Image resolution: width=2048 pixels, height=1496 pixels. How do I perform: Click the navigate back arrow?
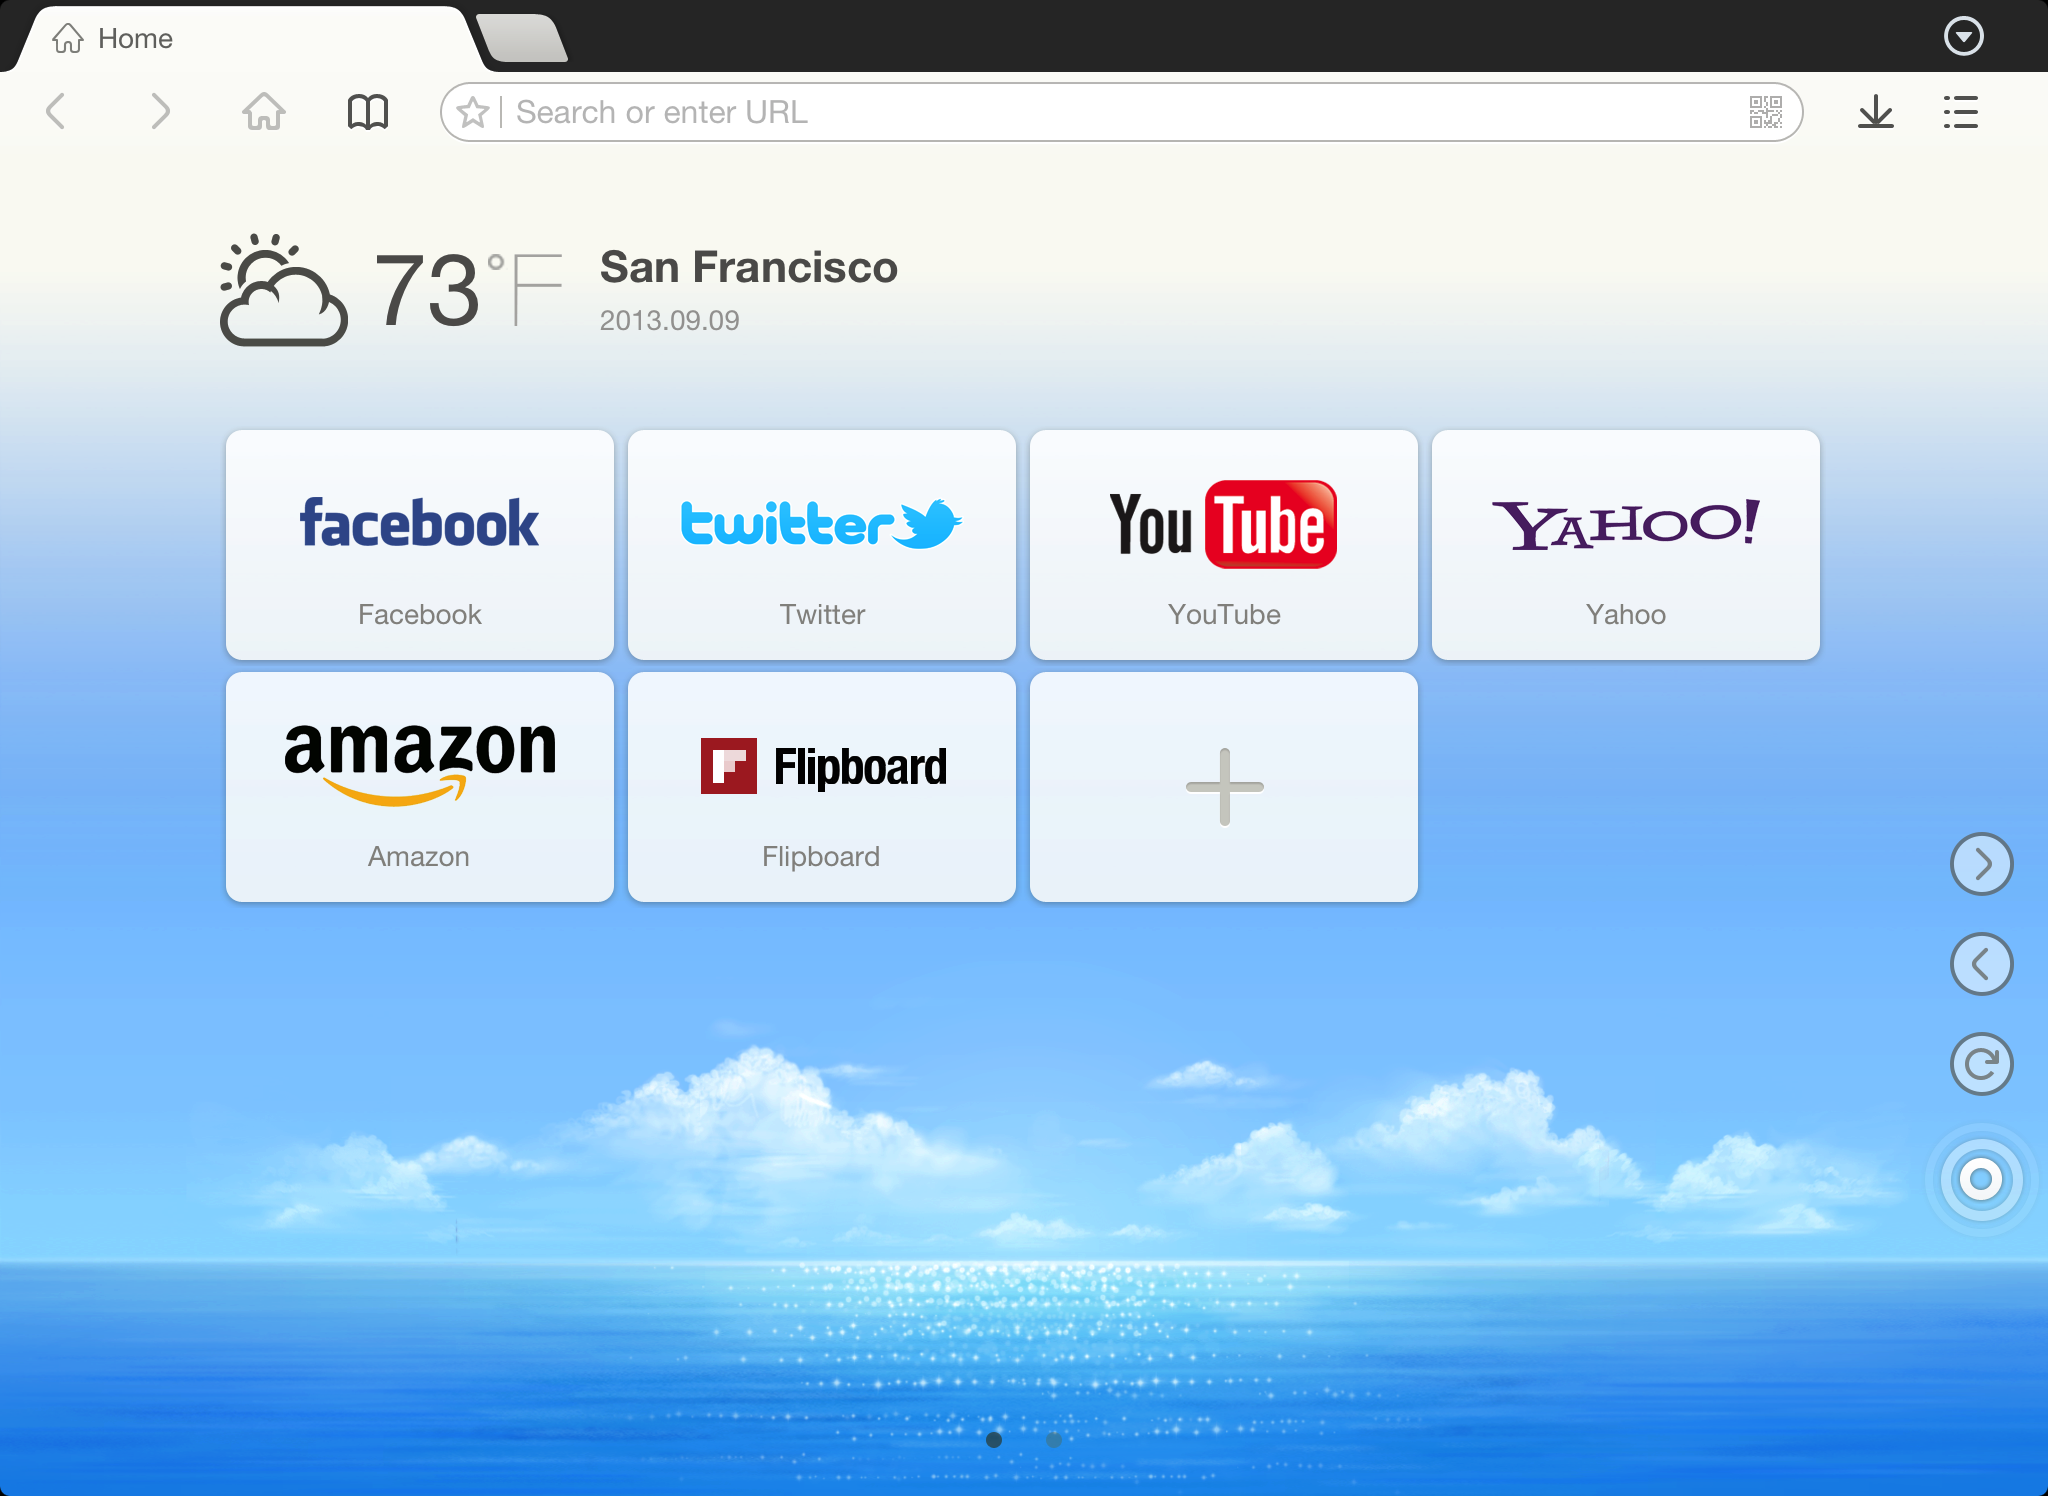click(57, 113)
